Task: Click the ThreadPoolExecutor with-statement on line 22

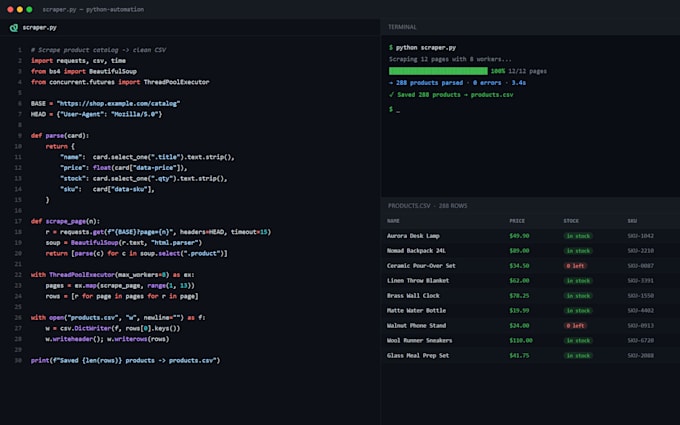Action: pyautogui.click(x=113, y=275)
